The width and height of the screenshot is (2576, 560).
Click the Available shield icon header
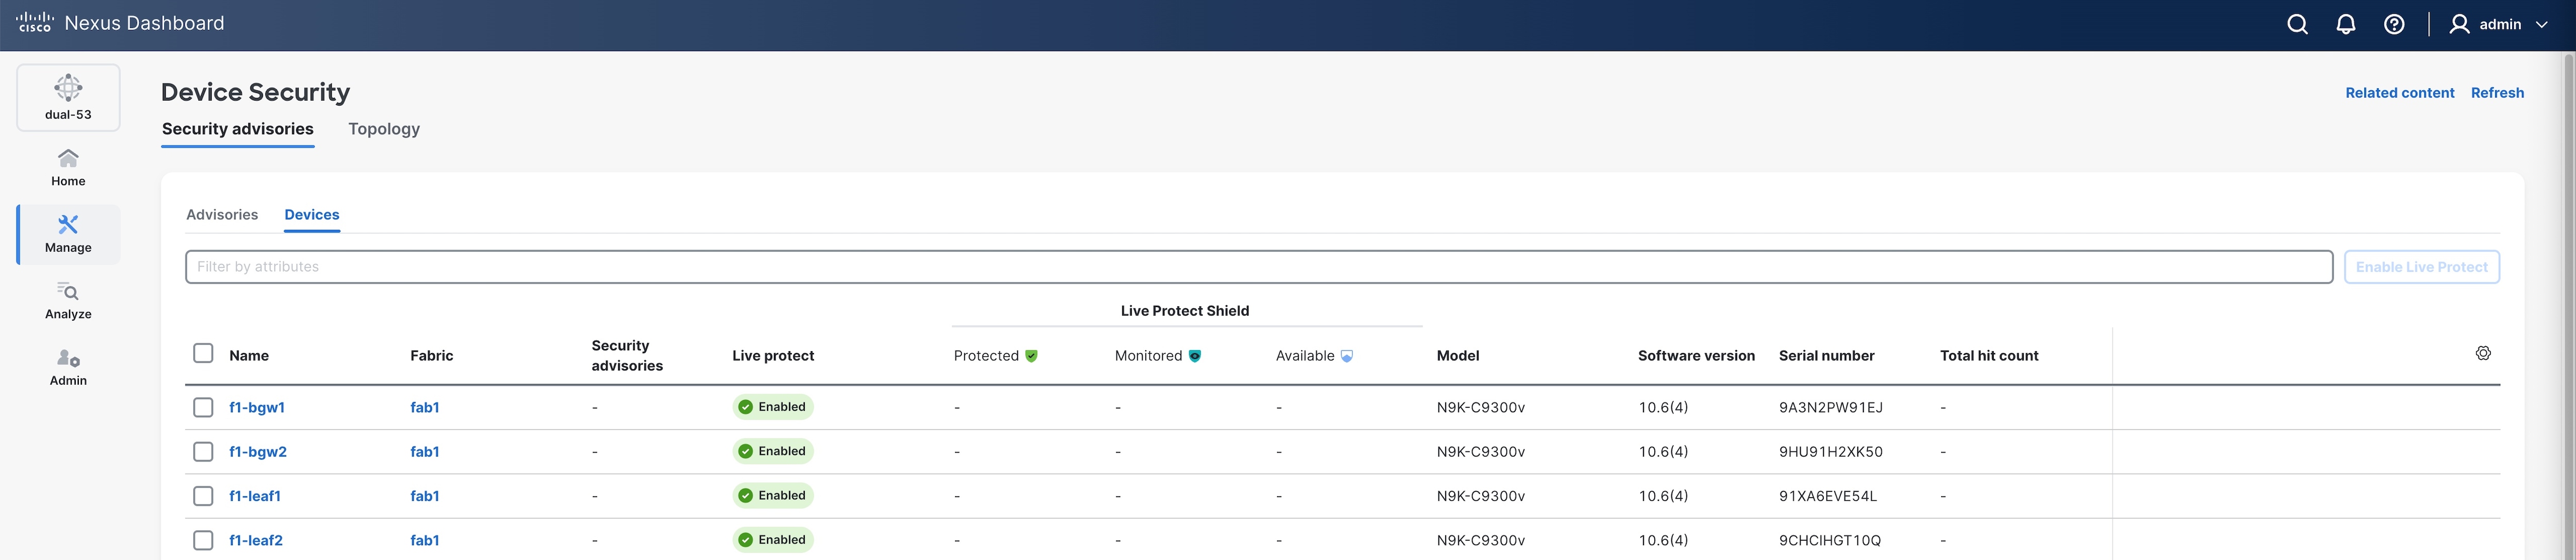tap(1346, 355)
